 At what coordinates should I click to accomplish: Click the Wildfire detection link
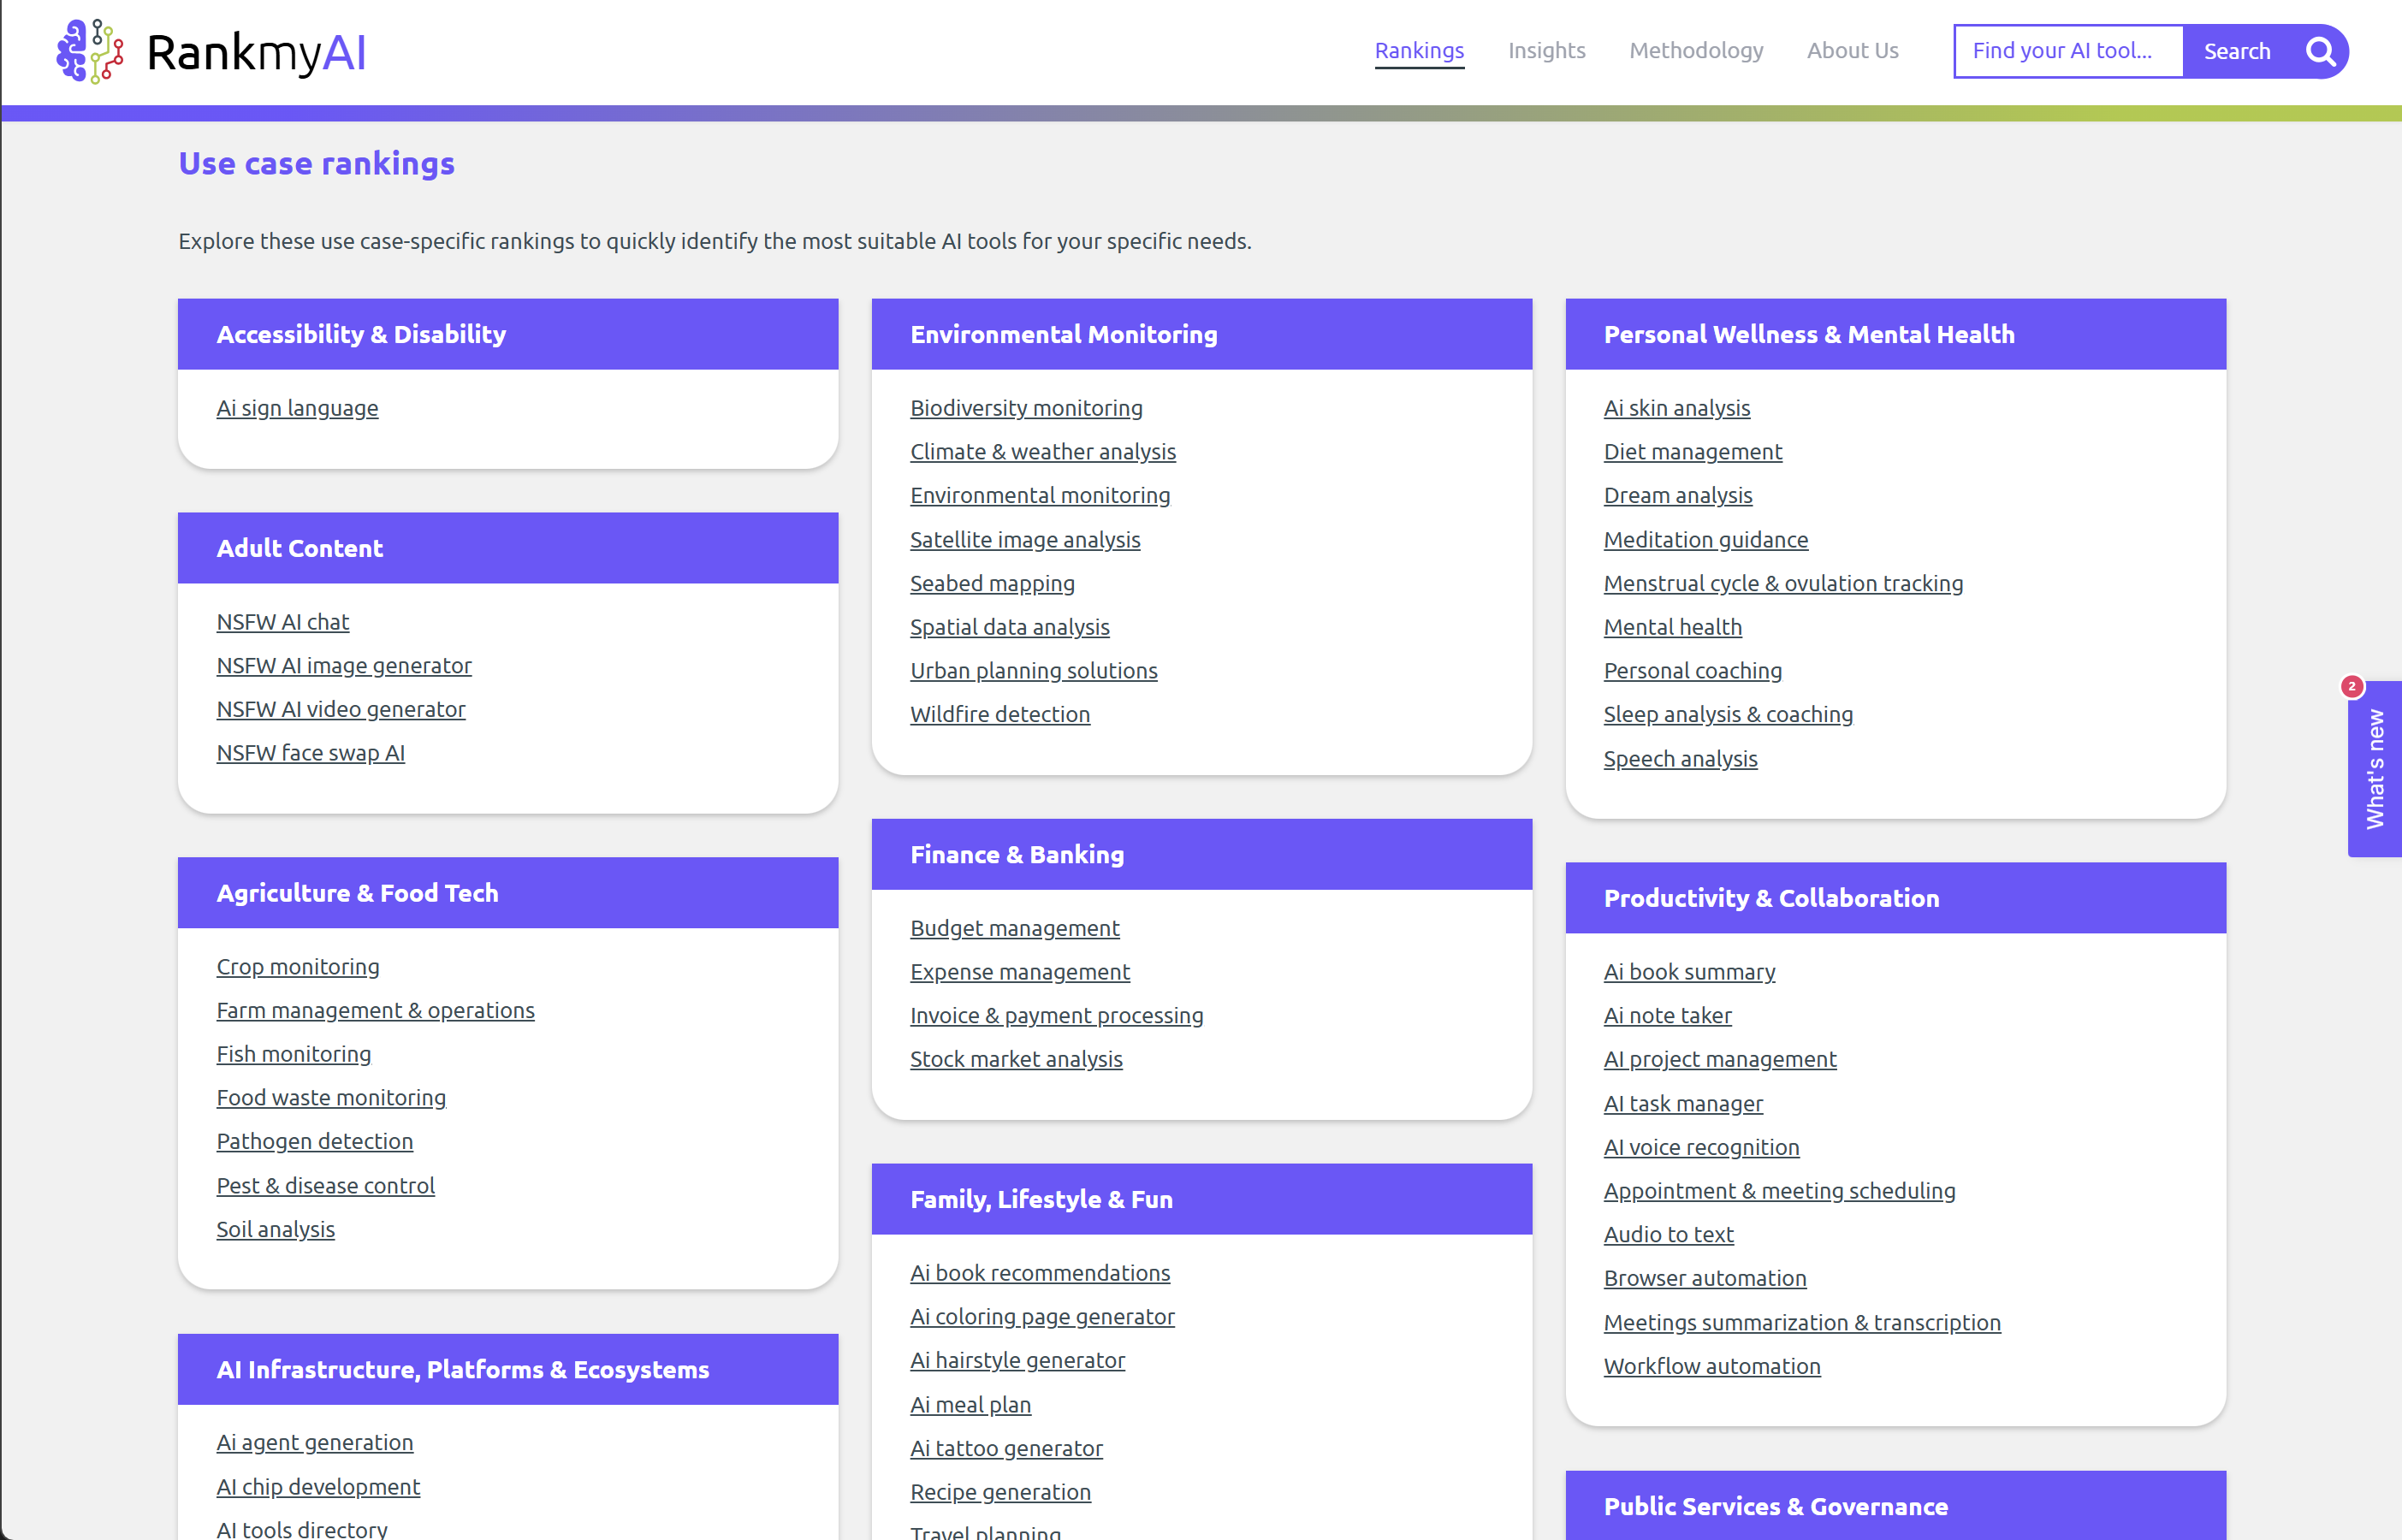[999, 714]
